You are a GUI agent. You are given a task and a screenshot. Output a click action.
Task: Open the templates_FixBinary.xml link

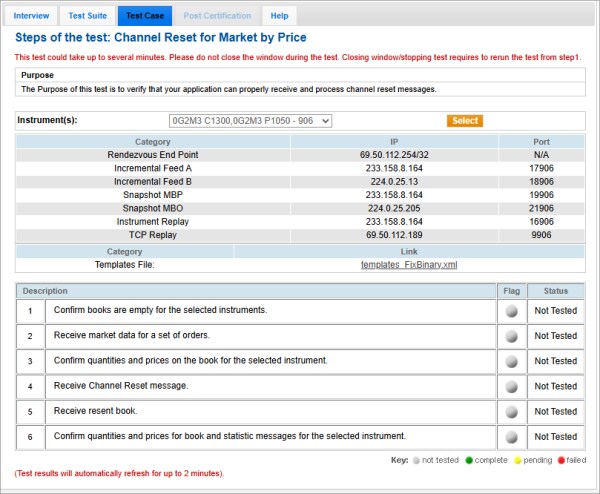tap(408, 264)
